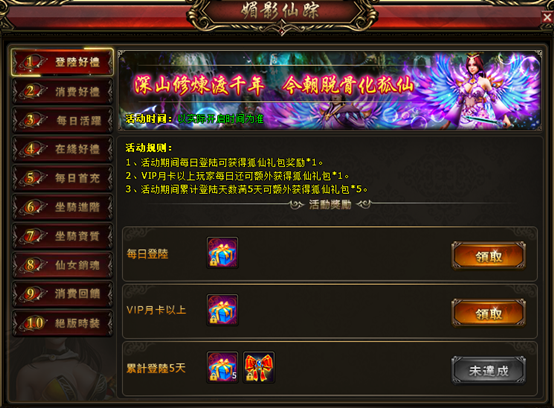Screen dimensions: 554x408
Task: Open tab 7 坐騎資質
Action: click(63, 236)
